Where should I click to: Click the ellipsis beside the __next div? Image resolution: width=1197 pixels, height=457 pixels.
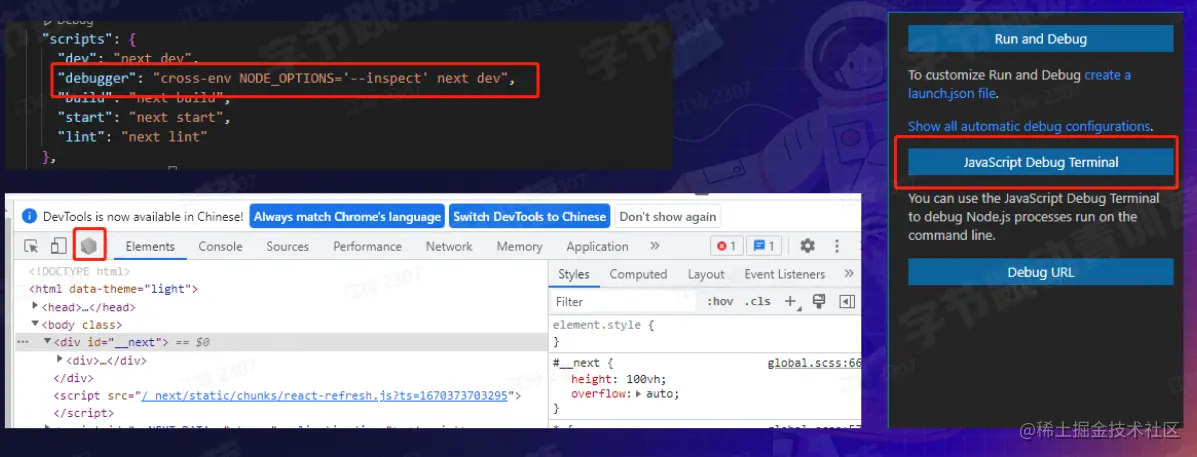[x=22, y=343]
